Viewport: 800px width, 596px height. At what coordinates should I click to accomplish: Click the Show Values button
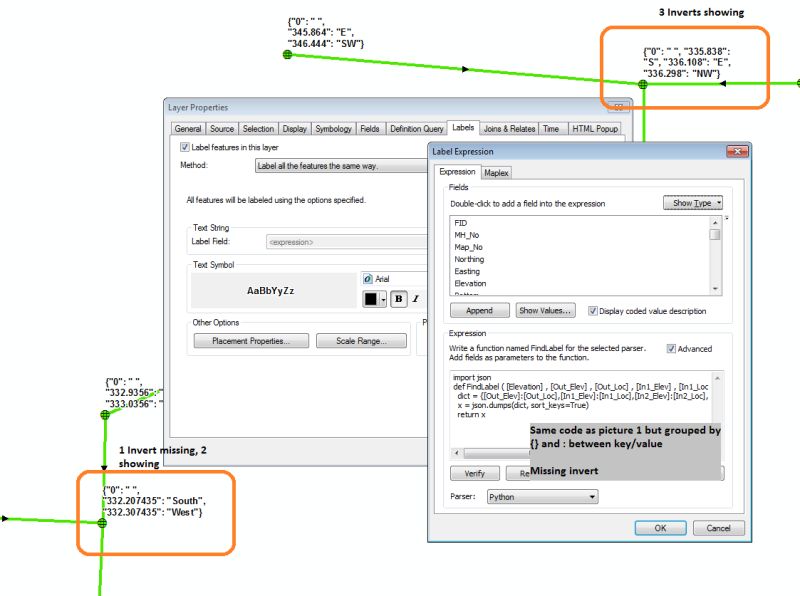(546, 310)
